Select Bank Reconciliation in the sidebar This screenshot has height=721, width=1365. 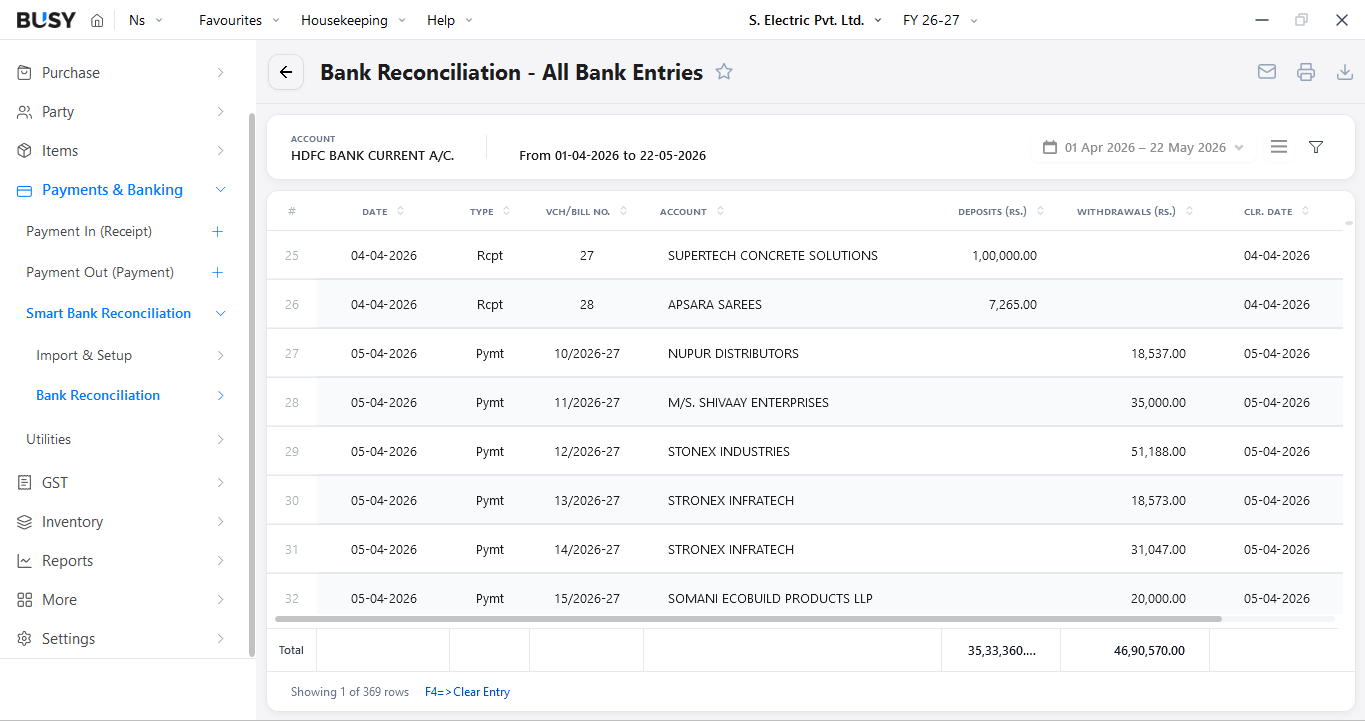[98, 395]
